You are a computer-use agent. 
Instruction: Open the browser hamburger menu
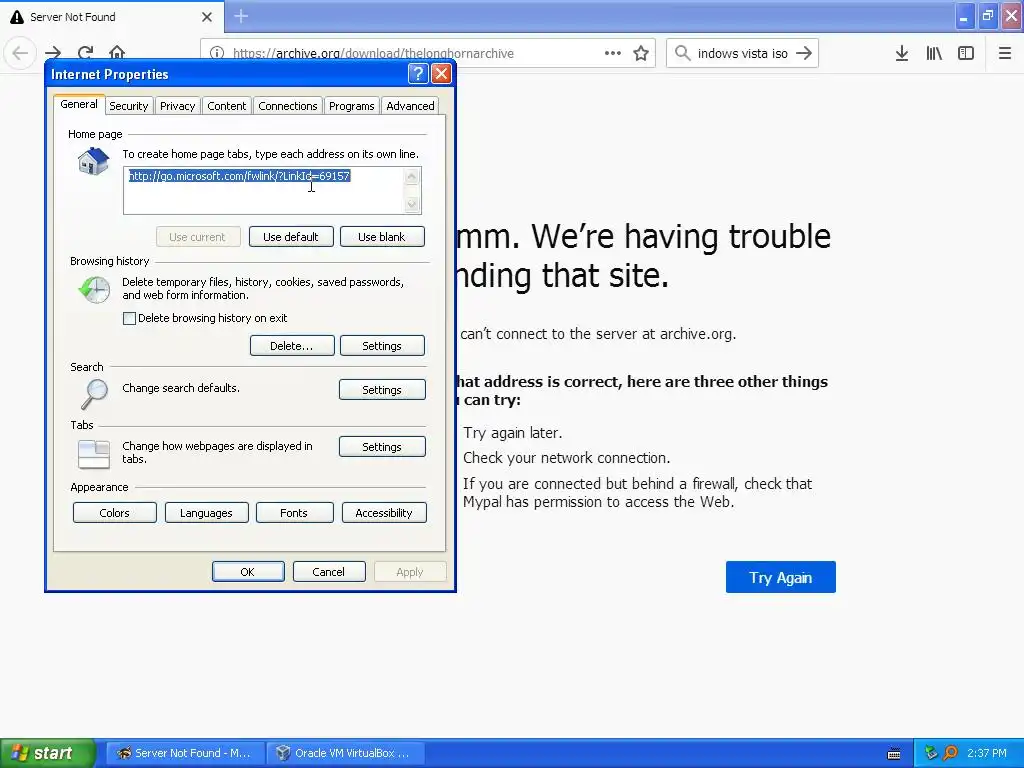tap(1005, 54)
